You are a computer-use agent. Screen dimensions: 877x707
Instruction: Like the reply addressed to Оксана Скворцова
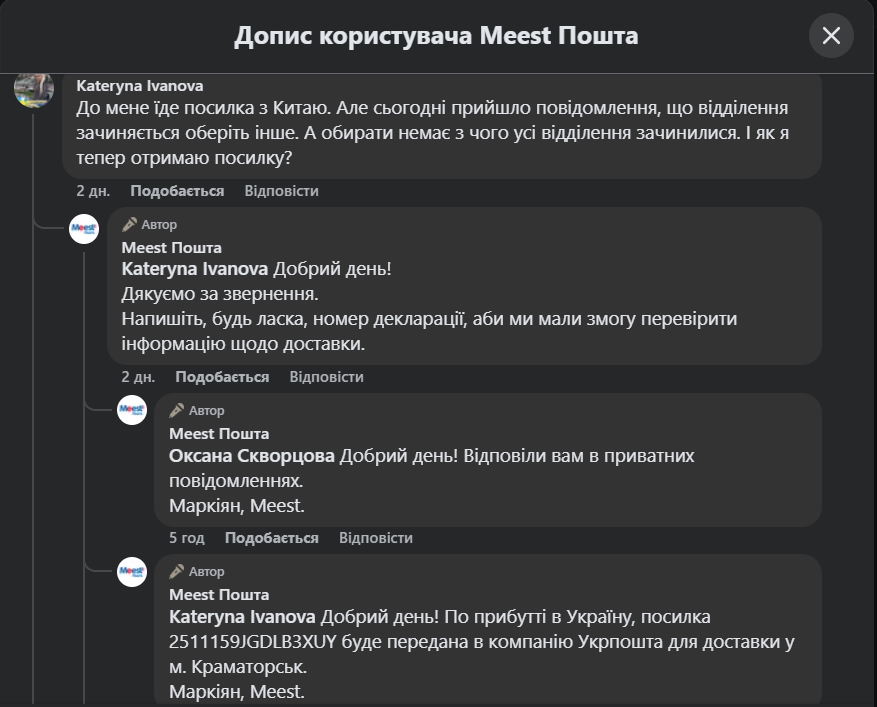(x=271, y=538)
